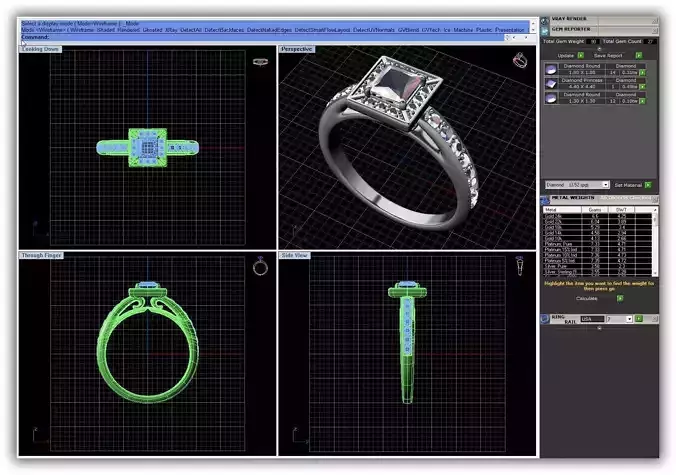The width and height of the screenshot is (676, 475).
Task: Click the Metal column header
Action: pos(561,209)
